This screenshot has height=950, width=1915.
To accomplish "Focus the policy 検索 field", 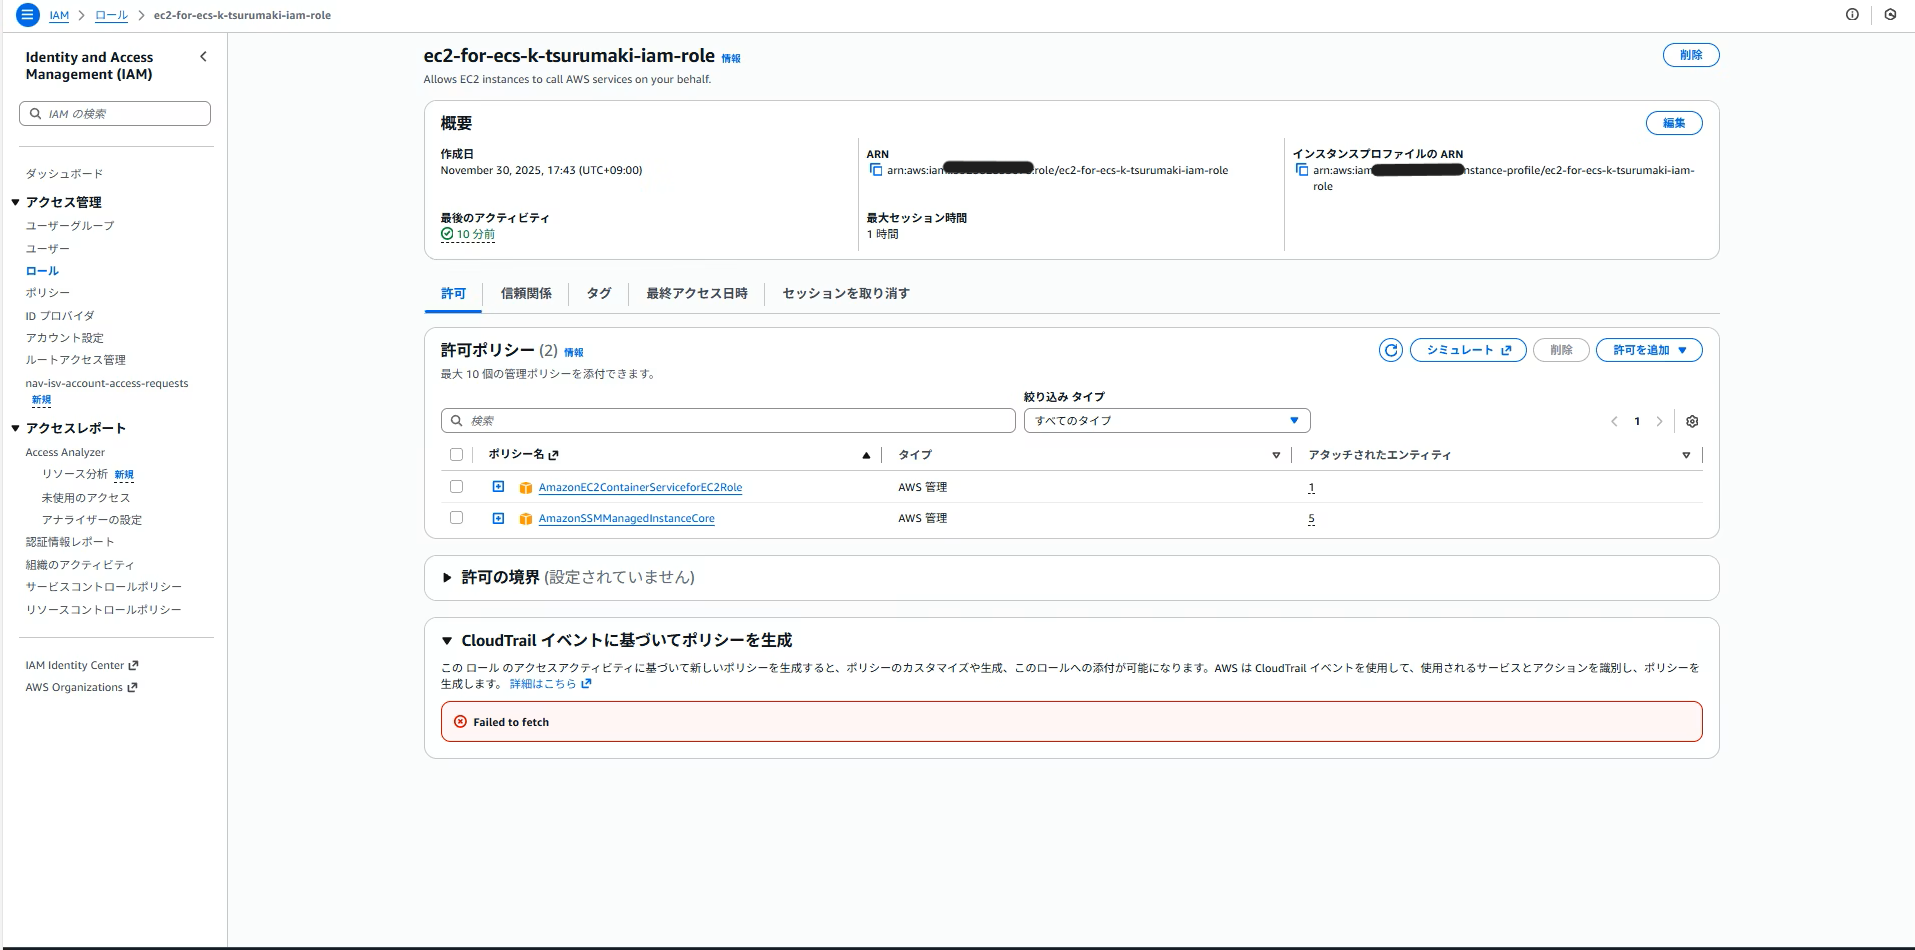I will 728,421.
